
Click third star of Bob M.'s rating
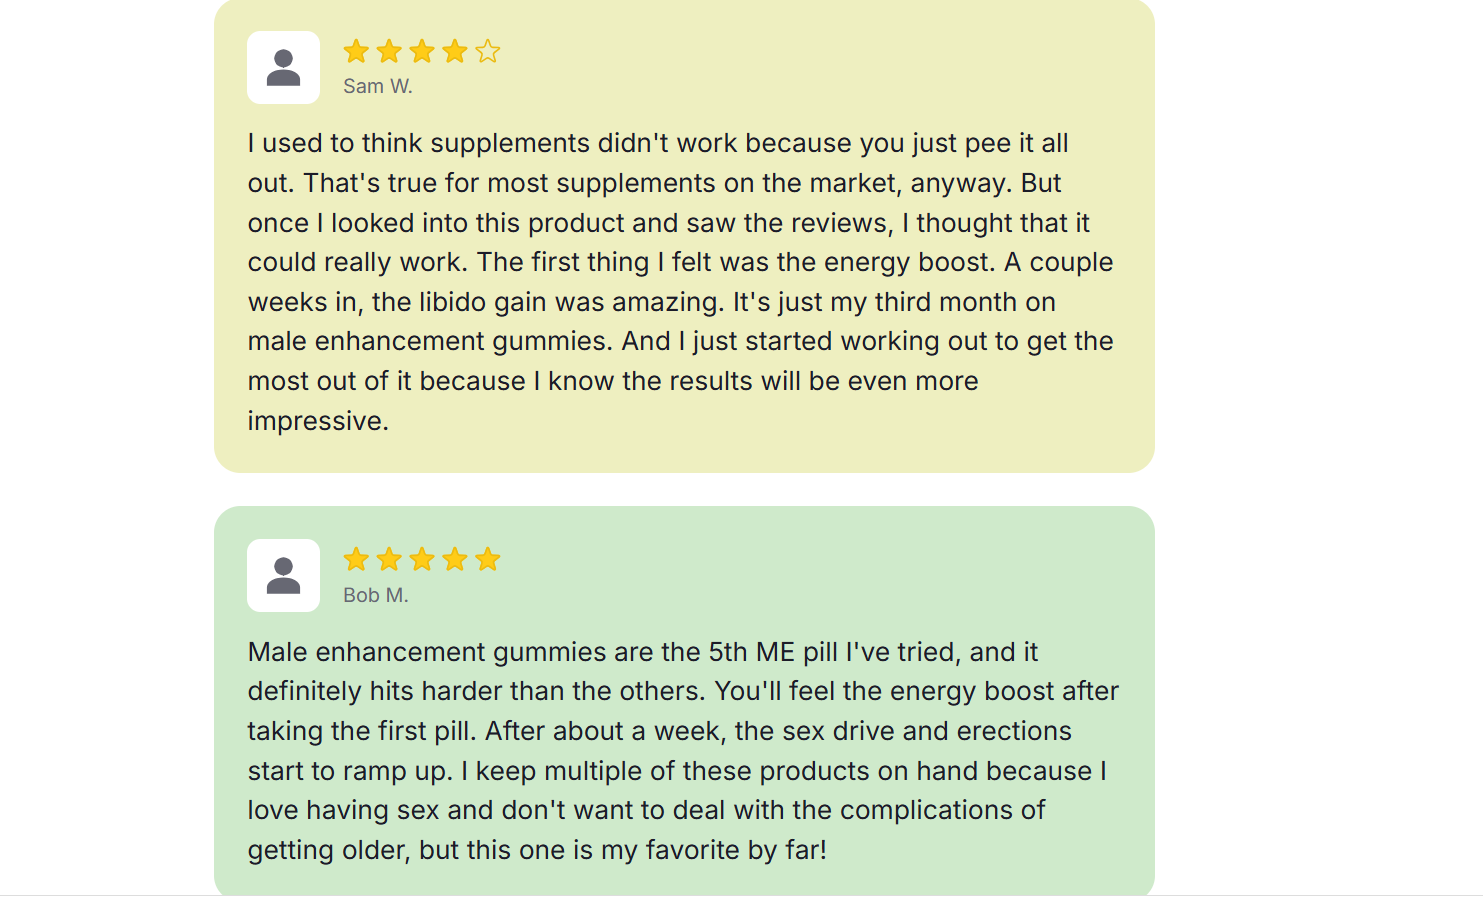(422, 559)
